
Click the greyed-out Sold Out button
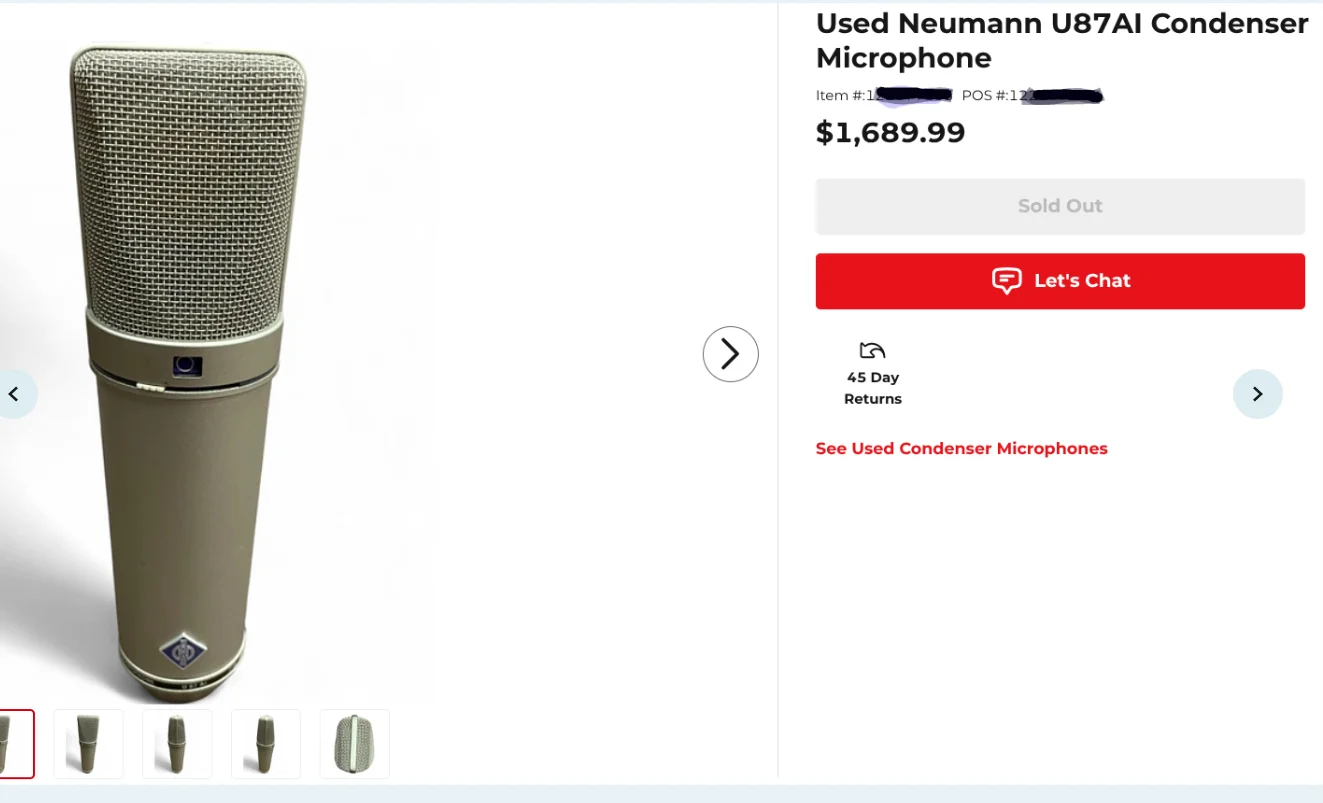click(1060, 206)
